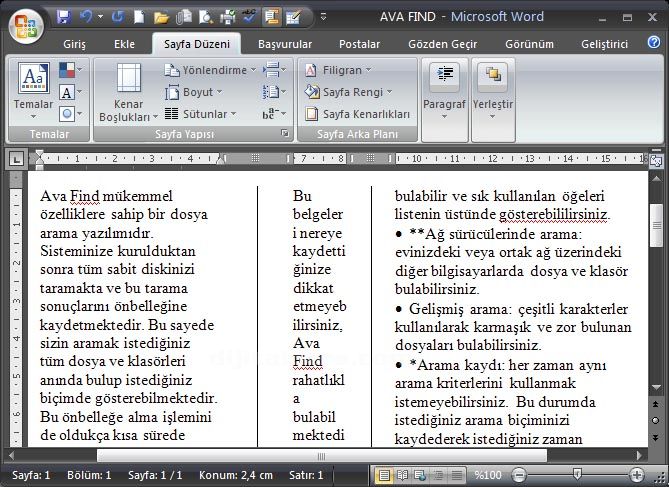Select the Sayfa Düzeni tab
Screen dimensions: 669x487
pyautogui.click(x=197, y=44)
